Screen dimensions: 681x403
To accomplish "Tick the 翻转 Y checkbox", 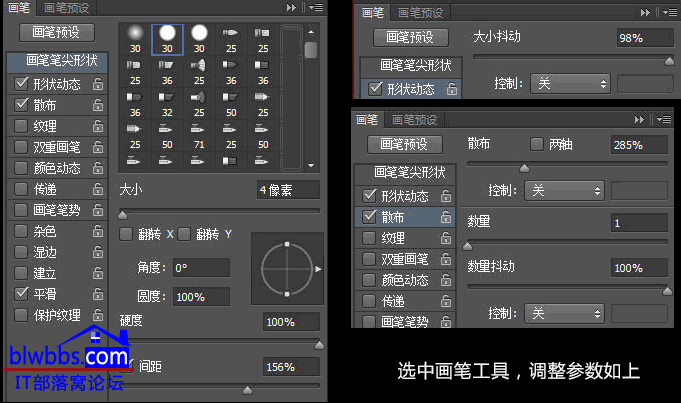I will (x=184, y=235).
